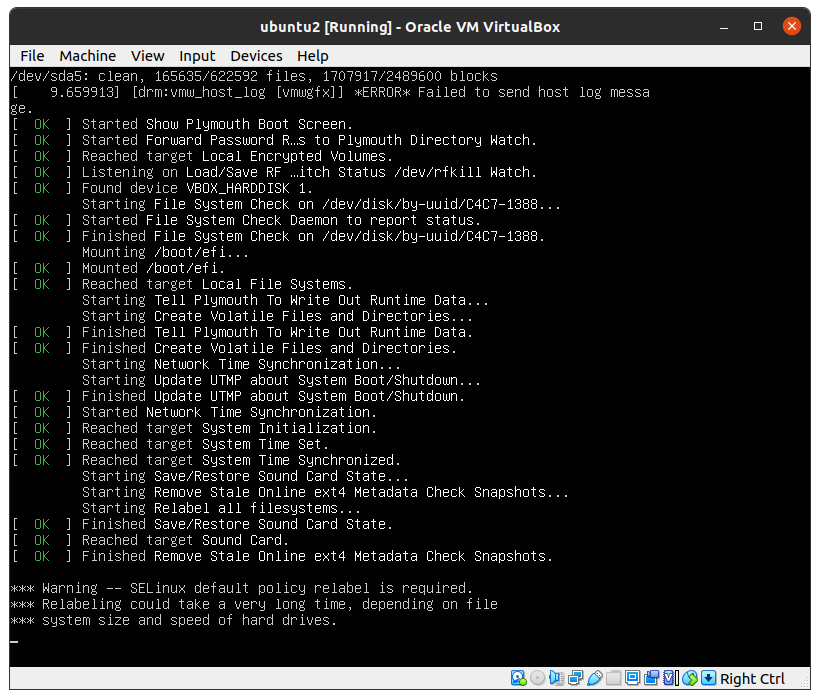
Task: Open the Help menu
Action: (x=313, y=56)
